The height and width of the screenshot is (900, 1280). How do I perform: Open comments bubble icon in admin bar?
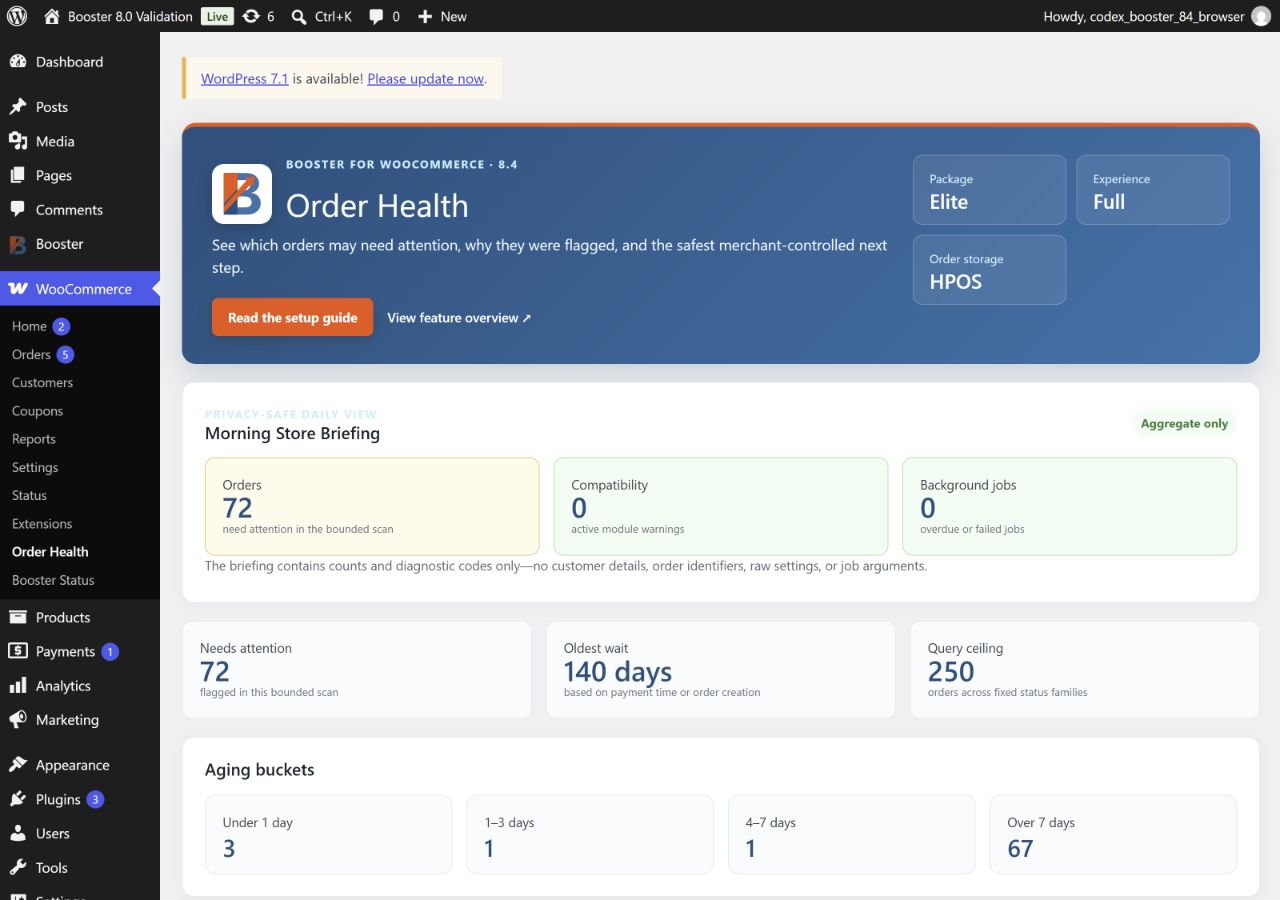click(376, 16)
